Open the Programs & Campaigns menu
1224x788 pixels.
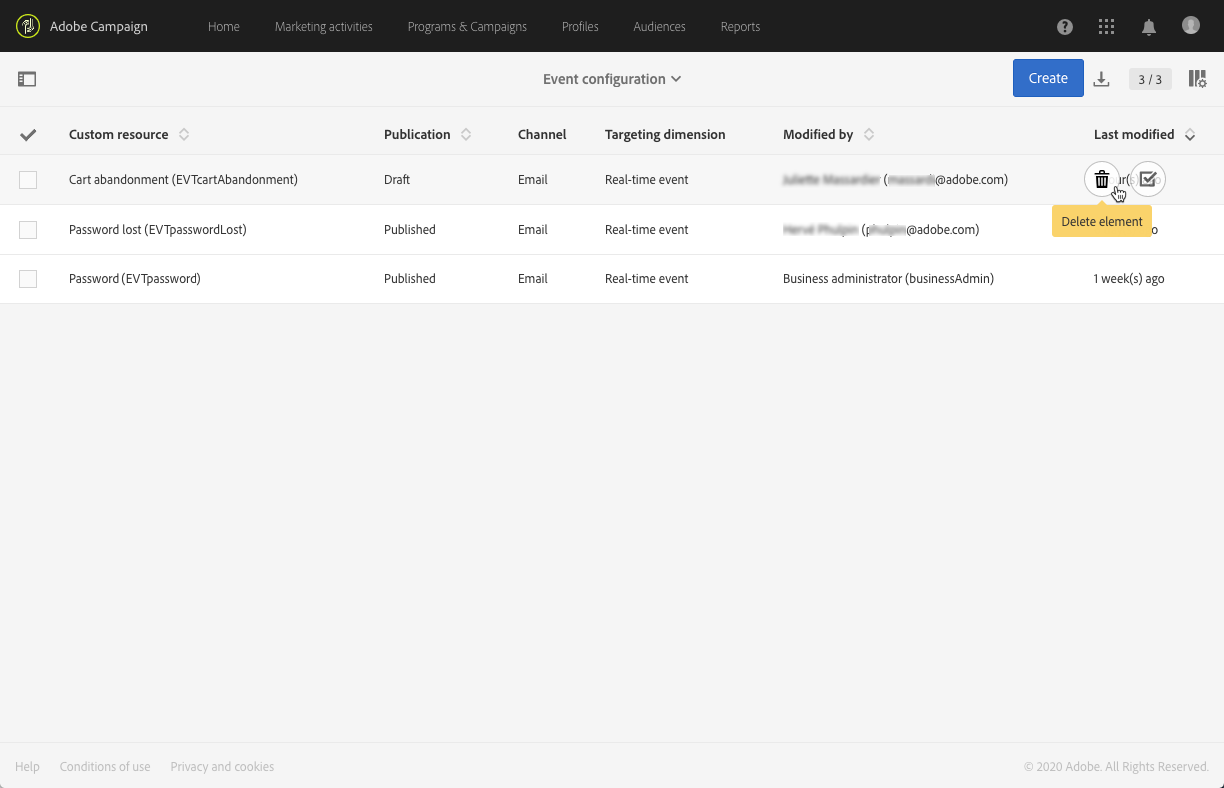[x=467, y=27]
